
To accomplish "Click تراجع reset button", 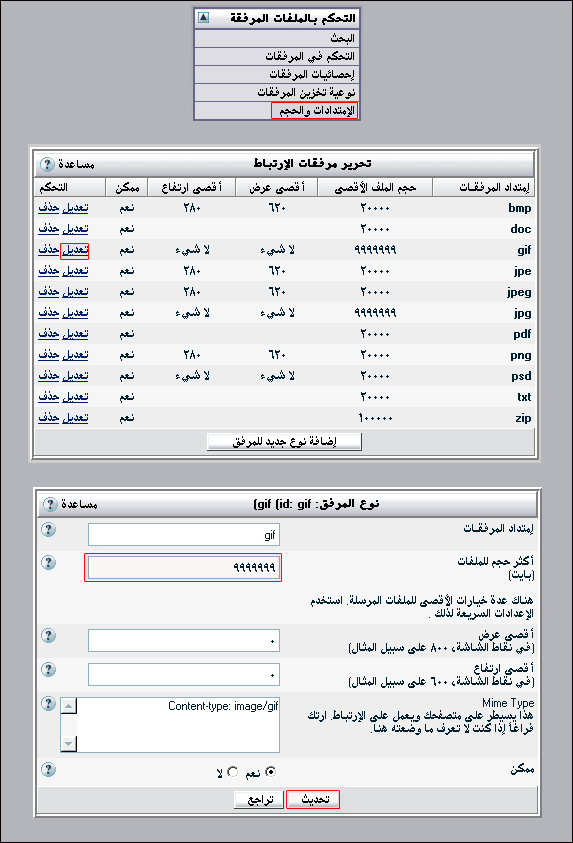I will coord(259,799).
